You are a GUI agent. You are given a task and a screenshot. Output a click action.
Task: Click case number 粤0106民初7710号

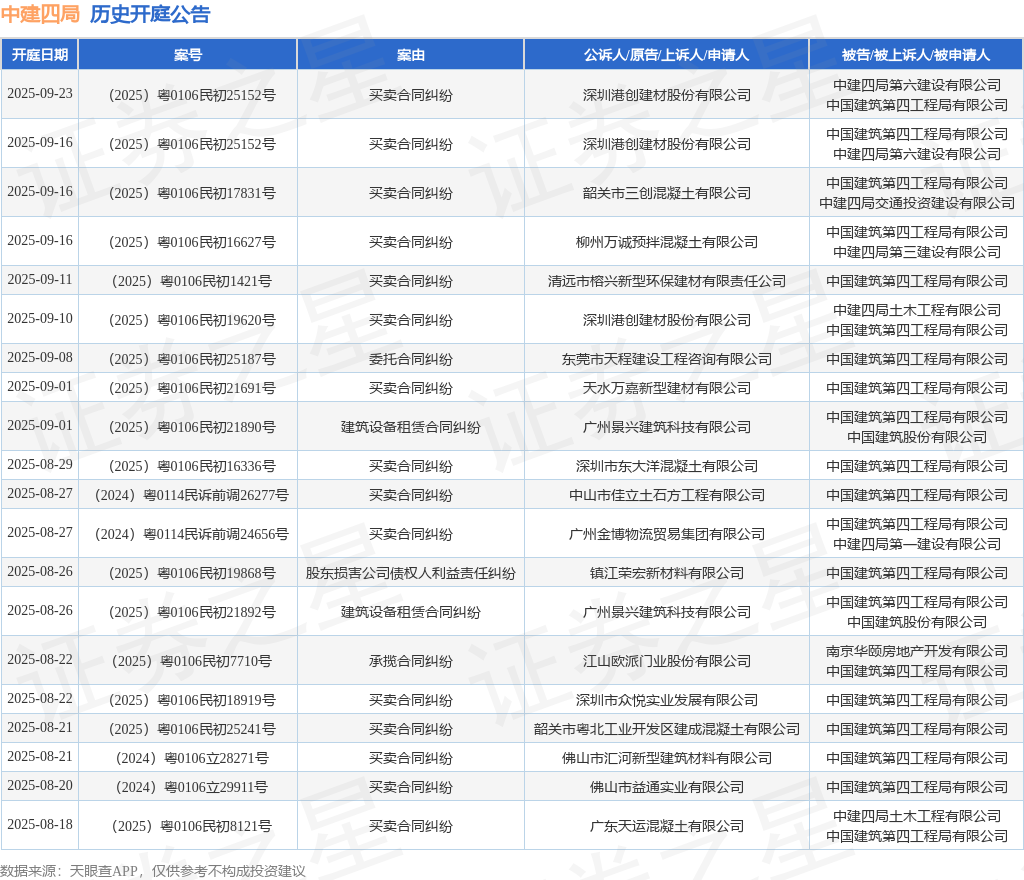point(216,661)
